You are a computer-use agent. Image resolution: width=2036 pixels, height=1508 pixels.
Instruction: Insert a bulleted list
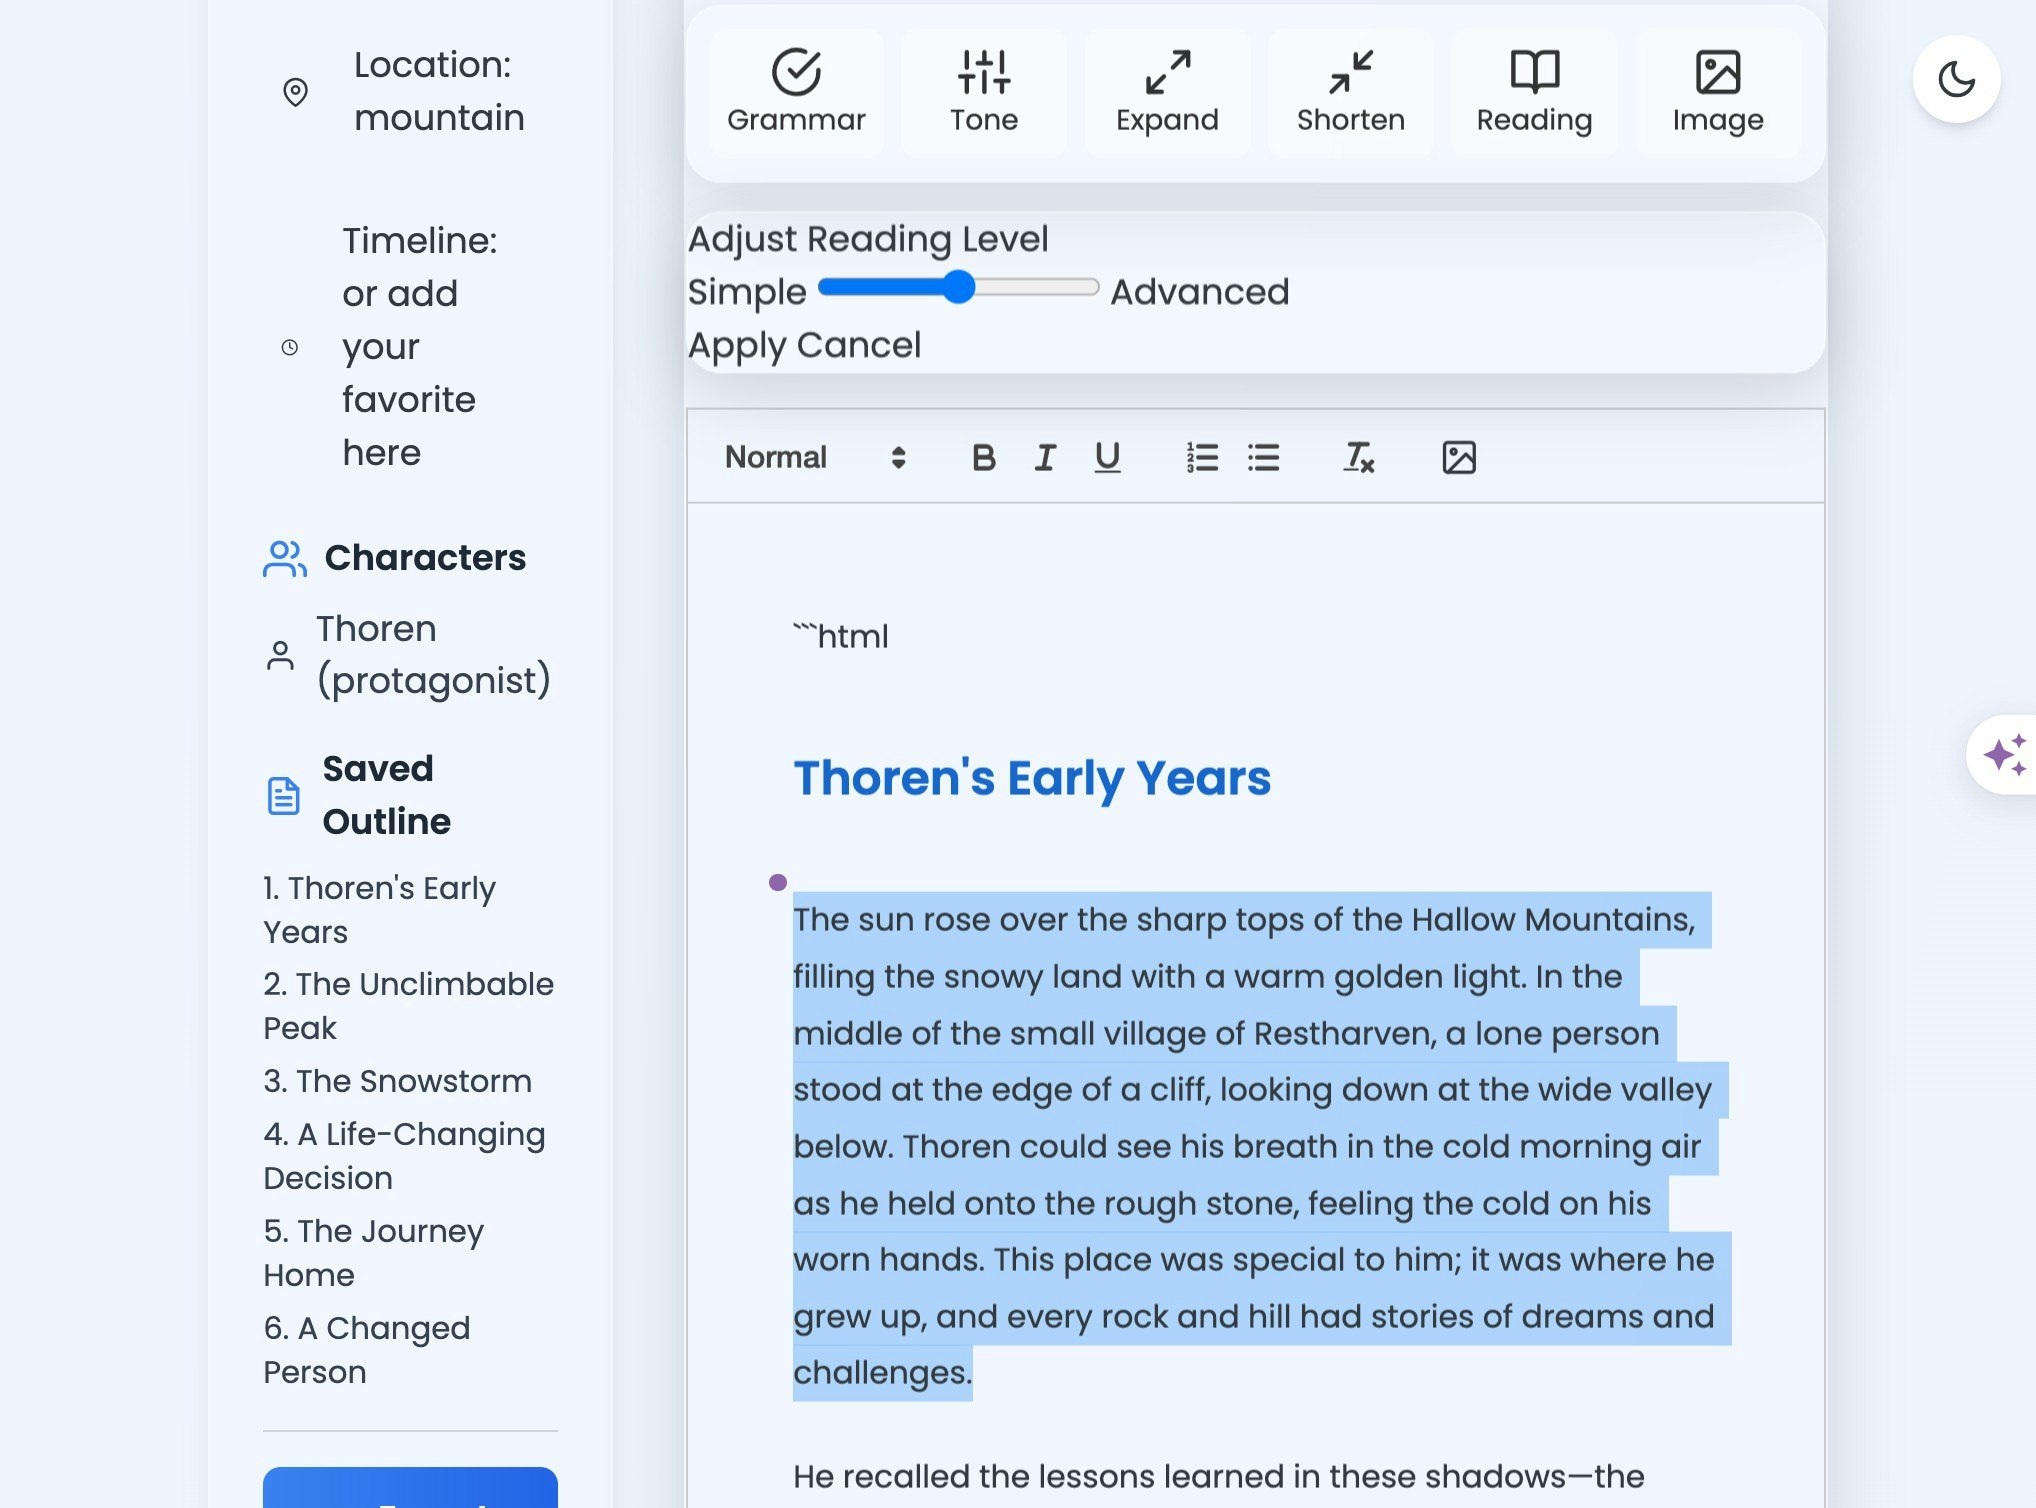pyautogui.click(x=1263, y=457)
